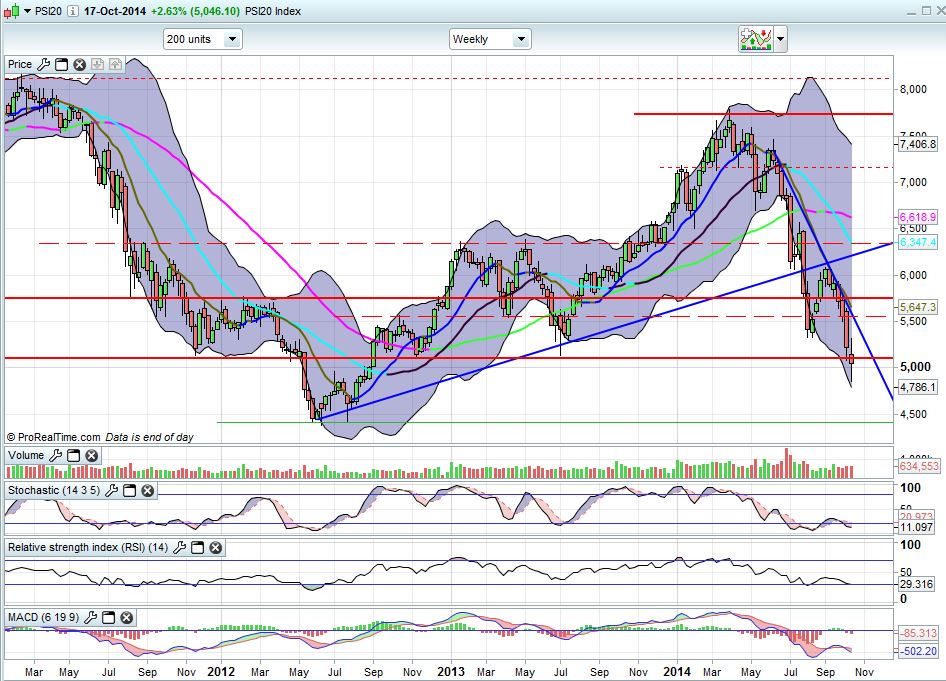
Task: Click the 11.097 stochastic value
Action: coord(916,527)
